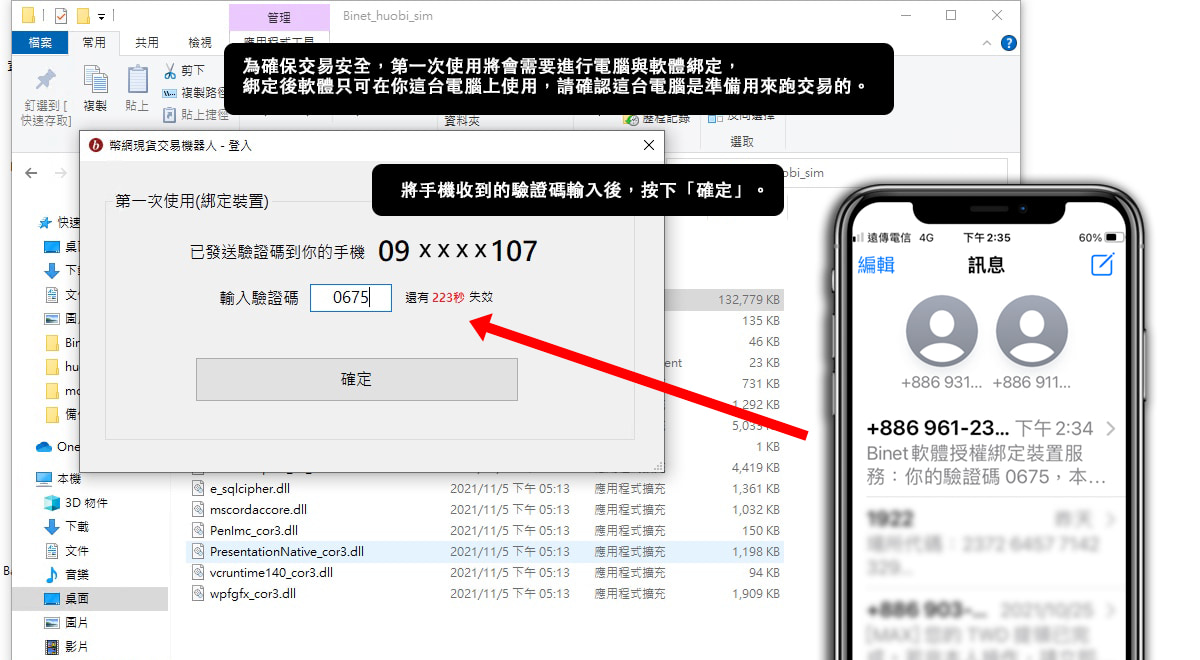Switch to the 檢視 ribbon tab

[200, 43]
